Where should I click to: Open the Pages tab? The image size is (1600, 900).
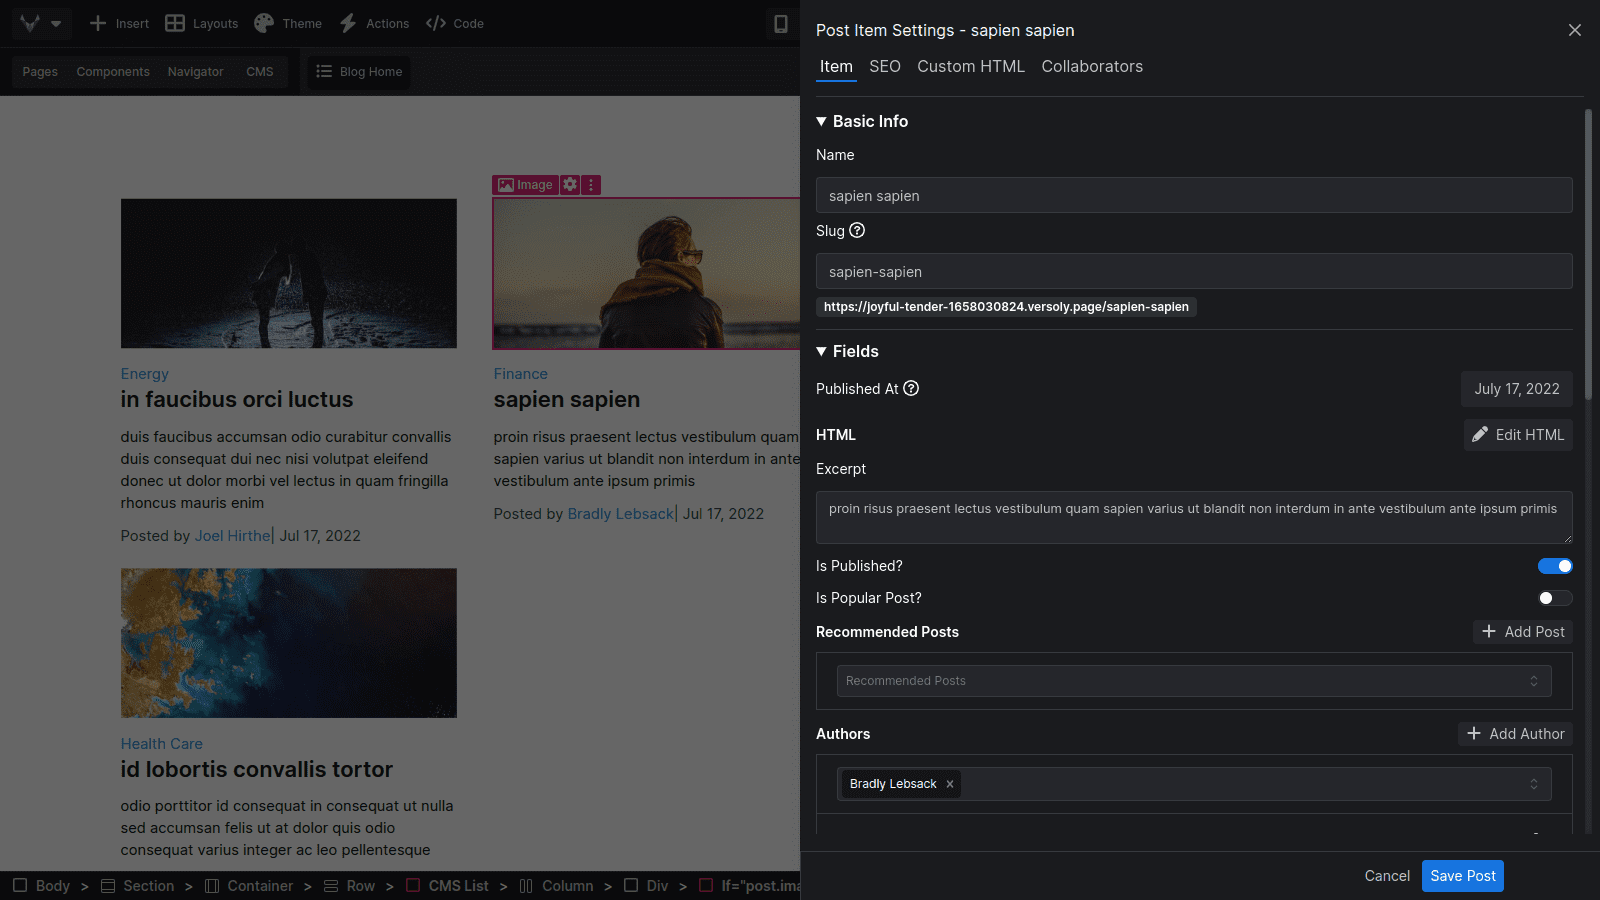pyautogui.click(x=40, y=71)
